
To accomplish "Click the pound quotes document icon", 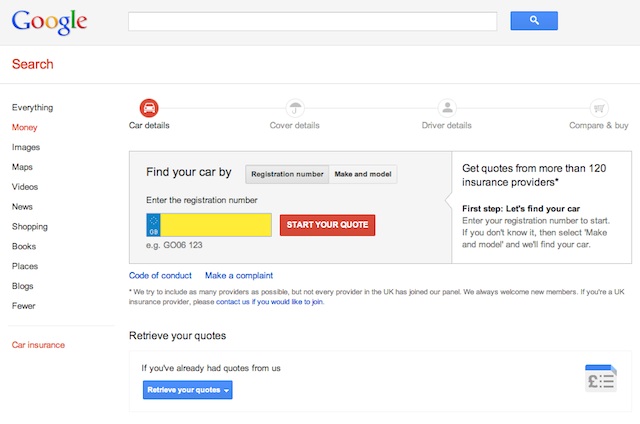I will 601,378.
